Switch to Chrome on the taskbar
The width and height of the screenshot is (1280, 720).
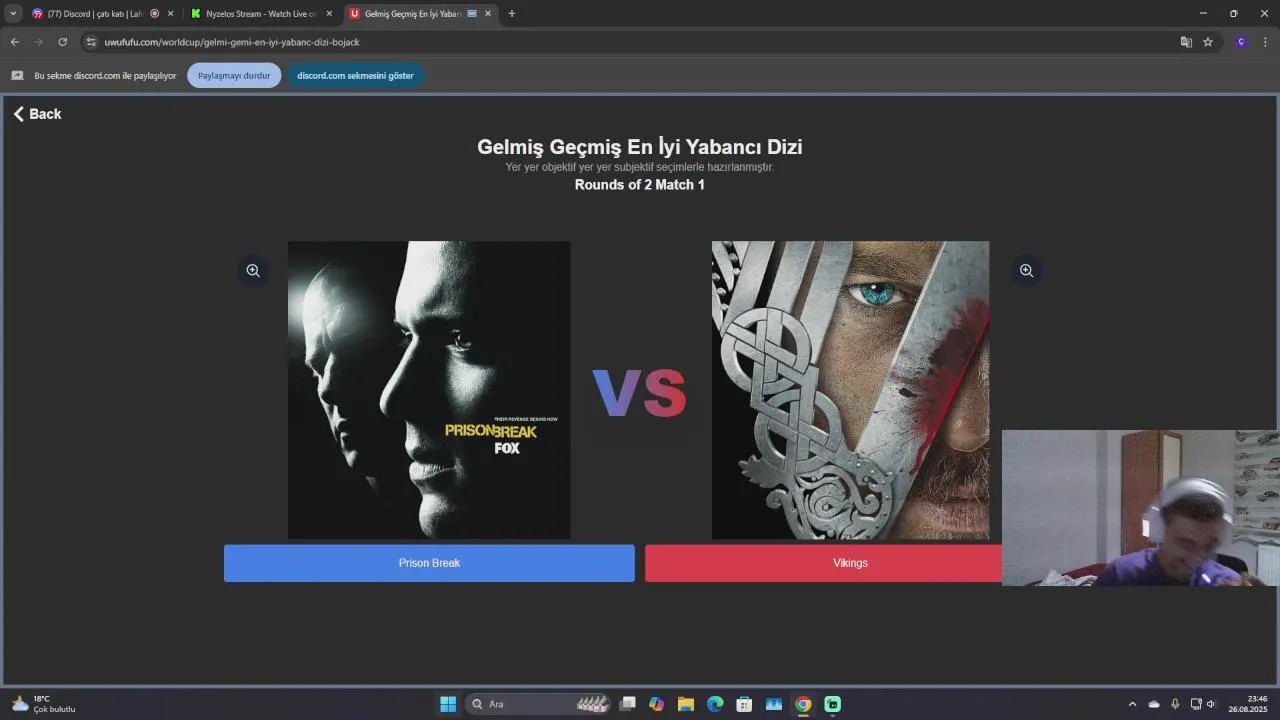pyautogui.click(x=803, y=704)
